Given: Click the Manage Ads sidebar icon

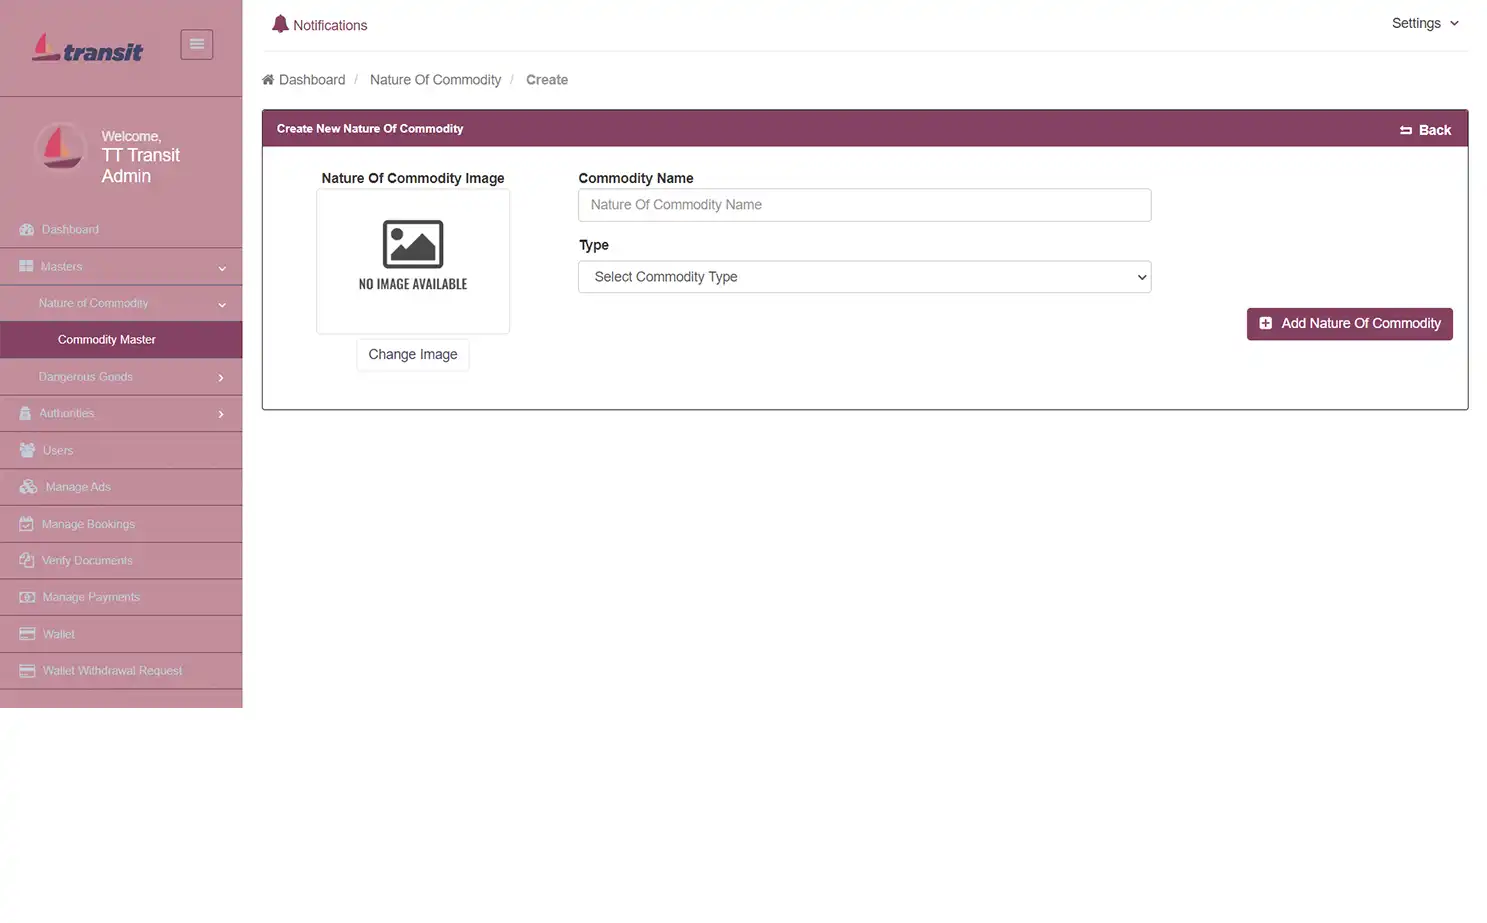Looking at the screenshot, I should [x=28, y=487].
